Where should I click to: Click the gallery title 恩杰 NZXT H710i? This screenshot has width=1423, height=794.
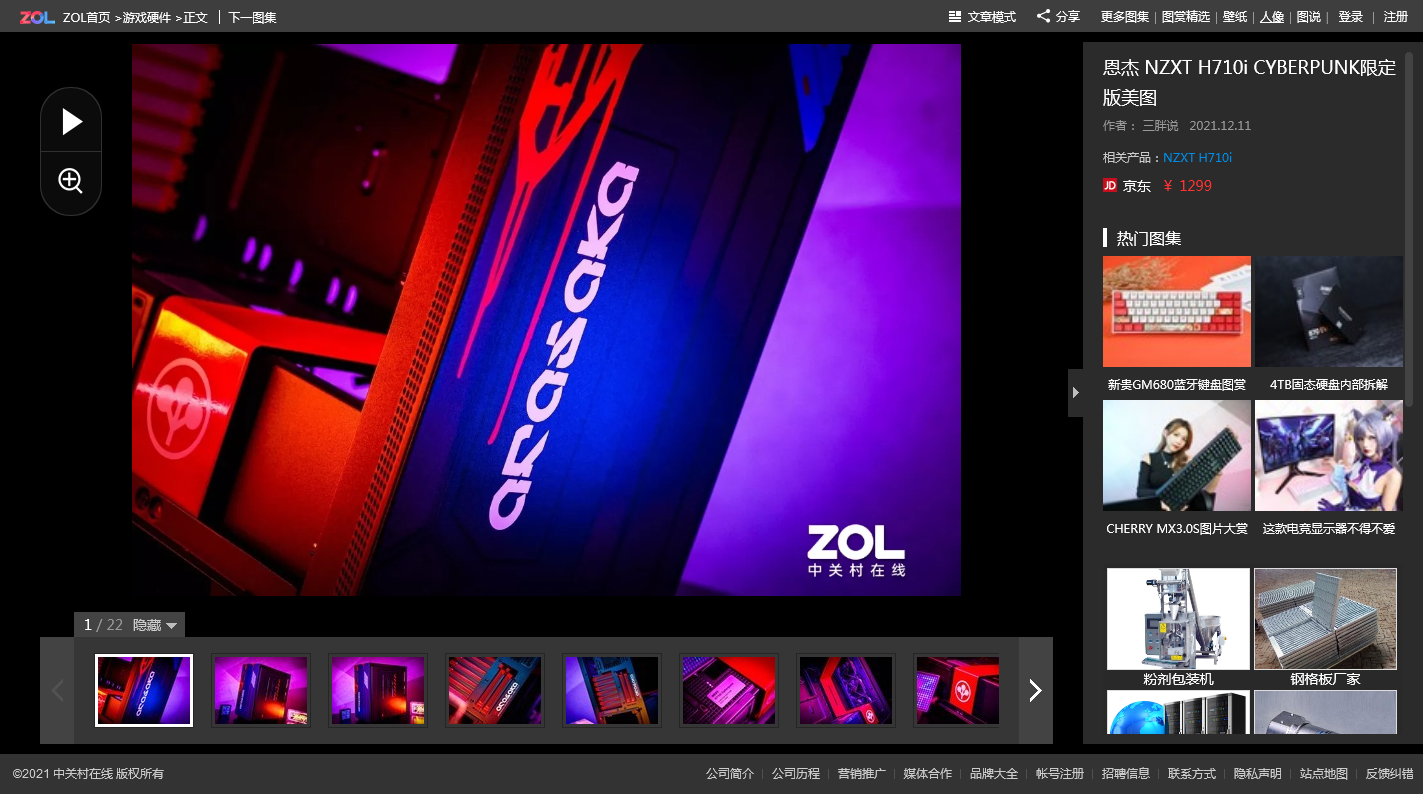tap(1249, 82)
